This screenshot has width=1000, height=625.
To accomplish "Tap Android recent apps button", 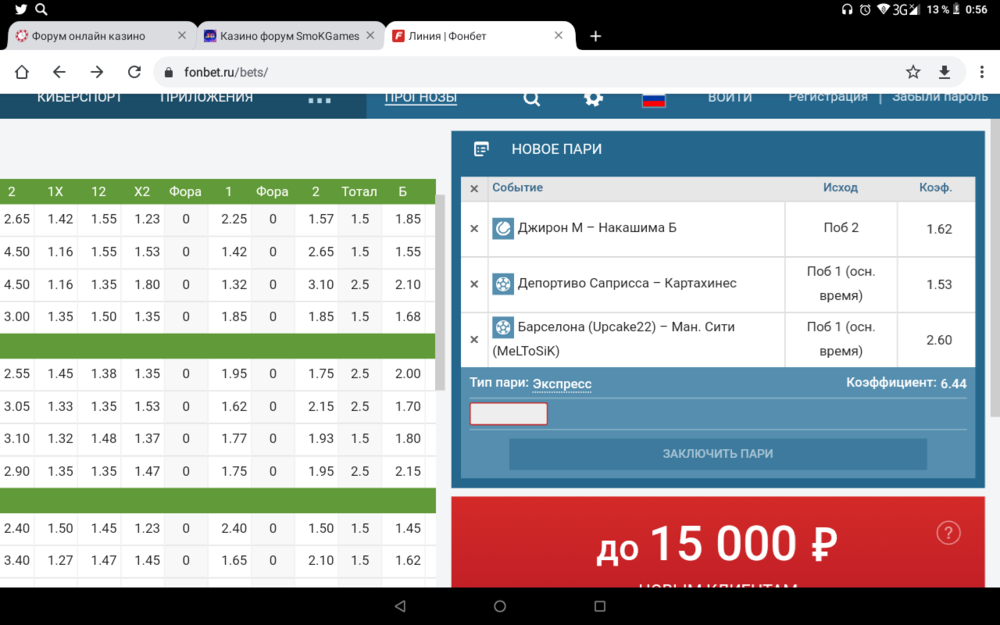I will tap(599, 606).
